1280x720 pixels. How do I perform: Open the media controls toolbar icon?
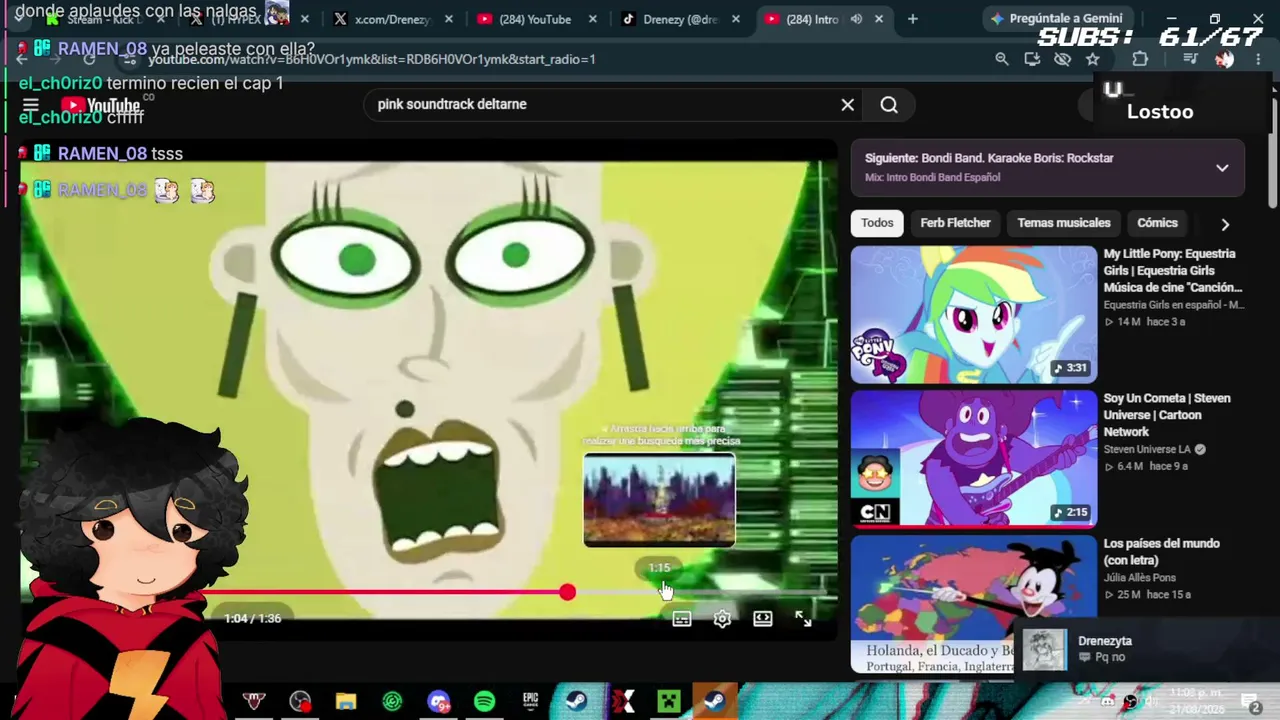(x=1190, y=59)
